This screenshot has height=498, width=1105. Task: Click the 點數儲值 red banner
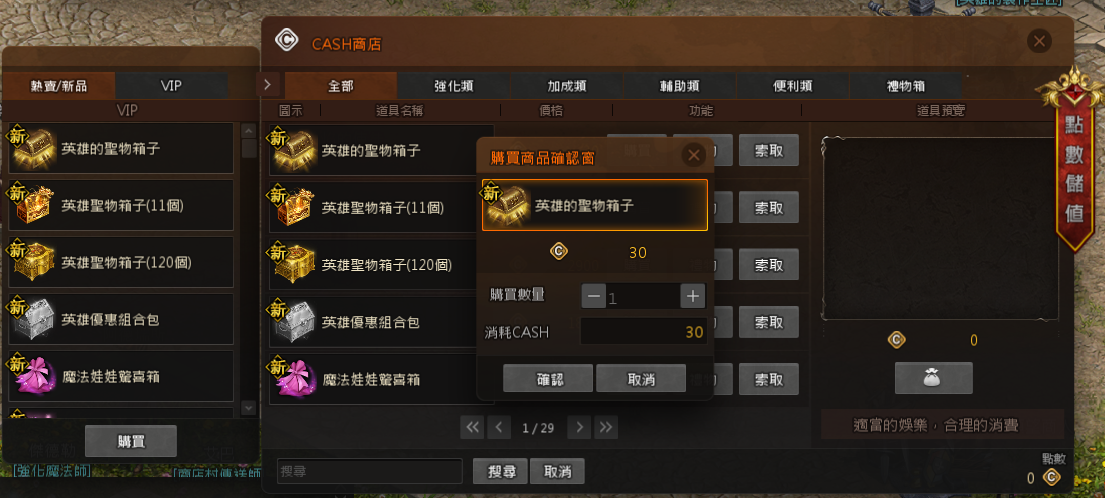[x=1073, y=167]
